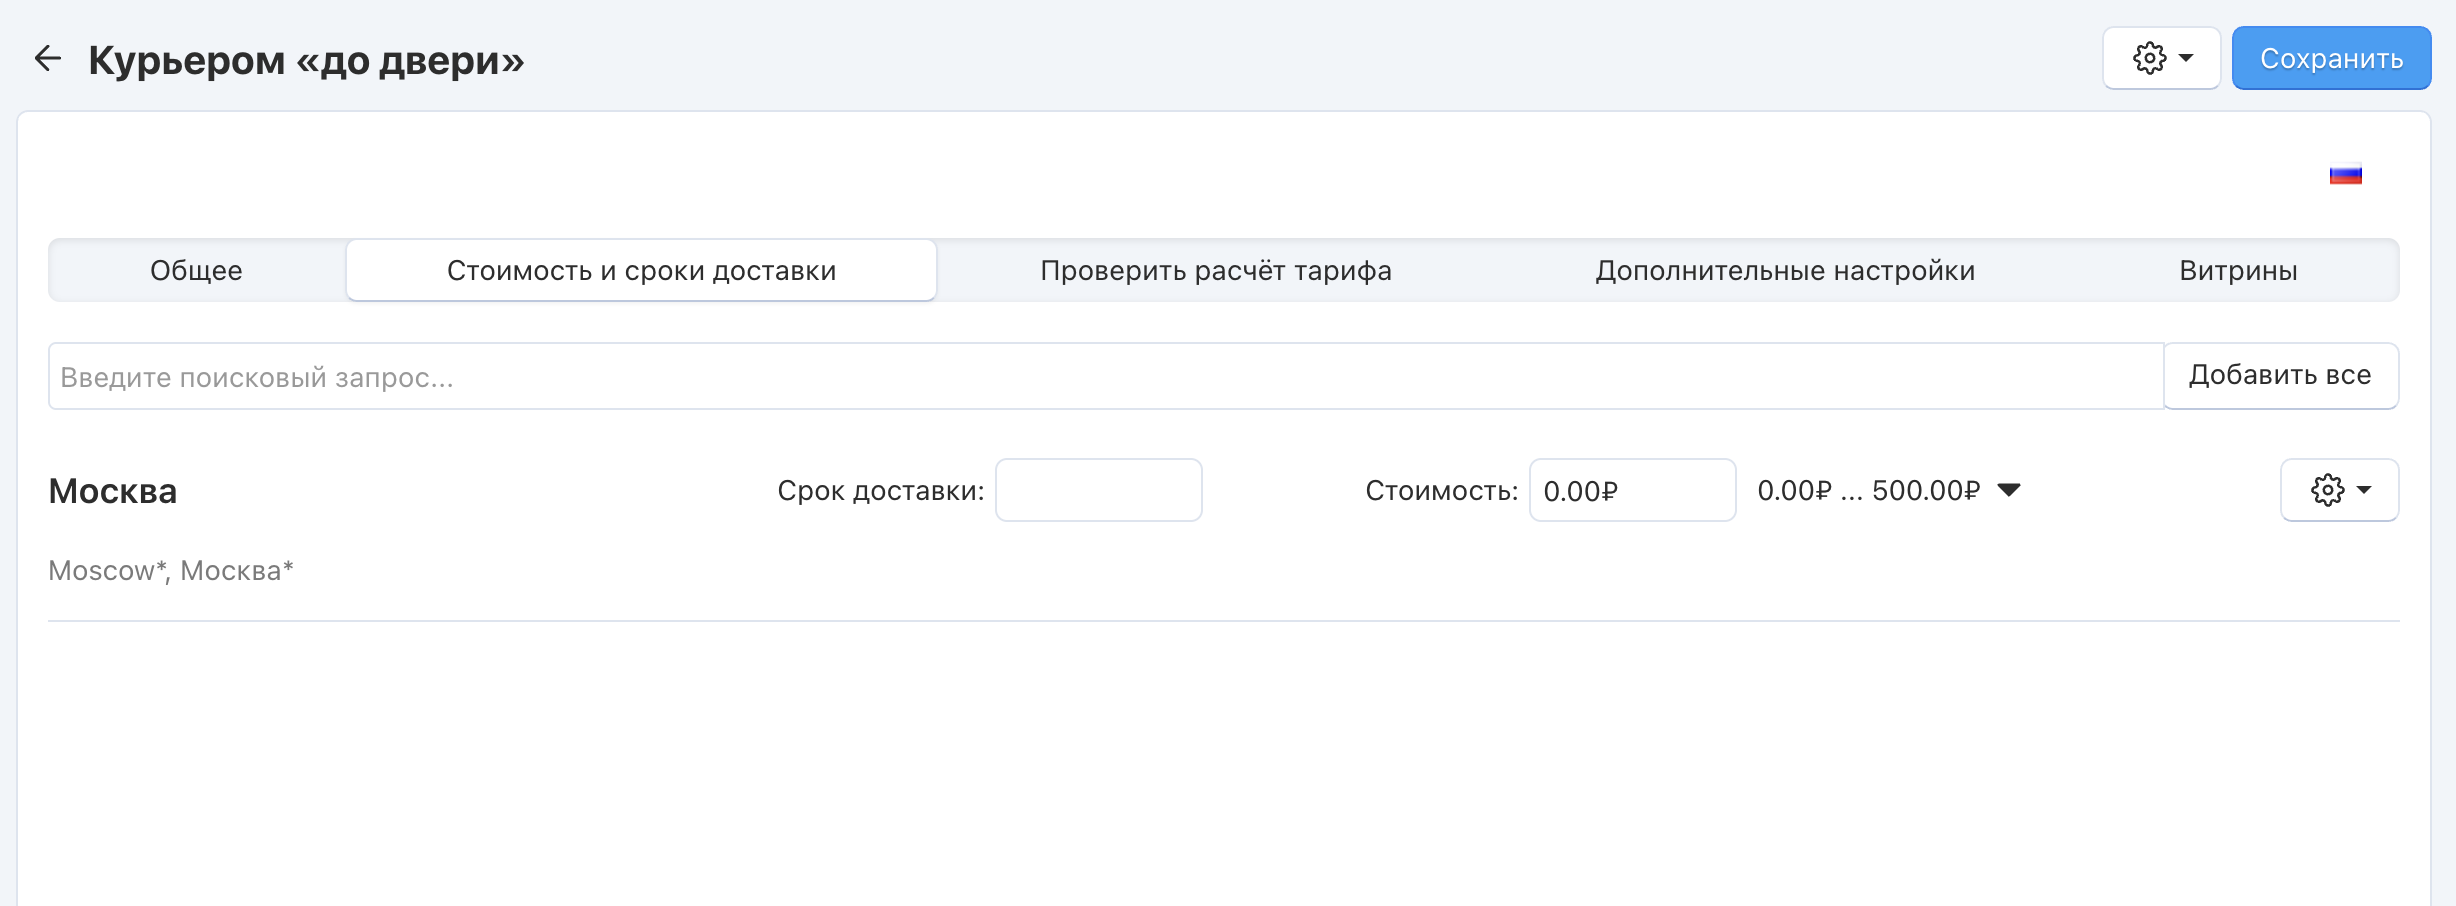Click the Москва region heading
Screen dimensions: 2456x906
tap(113, 491)
